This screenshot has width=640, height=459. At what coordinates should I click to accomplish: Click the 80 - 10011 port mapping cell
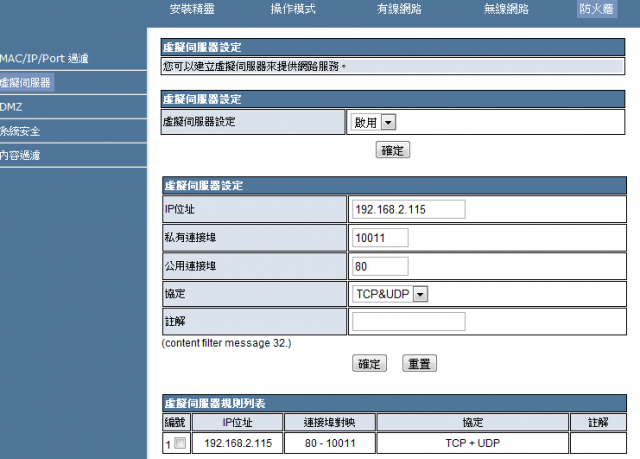pos(330,443)
